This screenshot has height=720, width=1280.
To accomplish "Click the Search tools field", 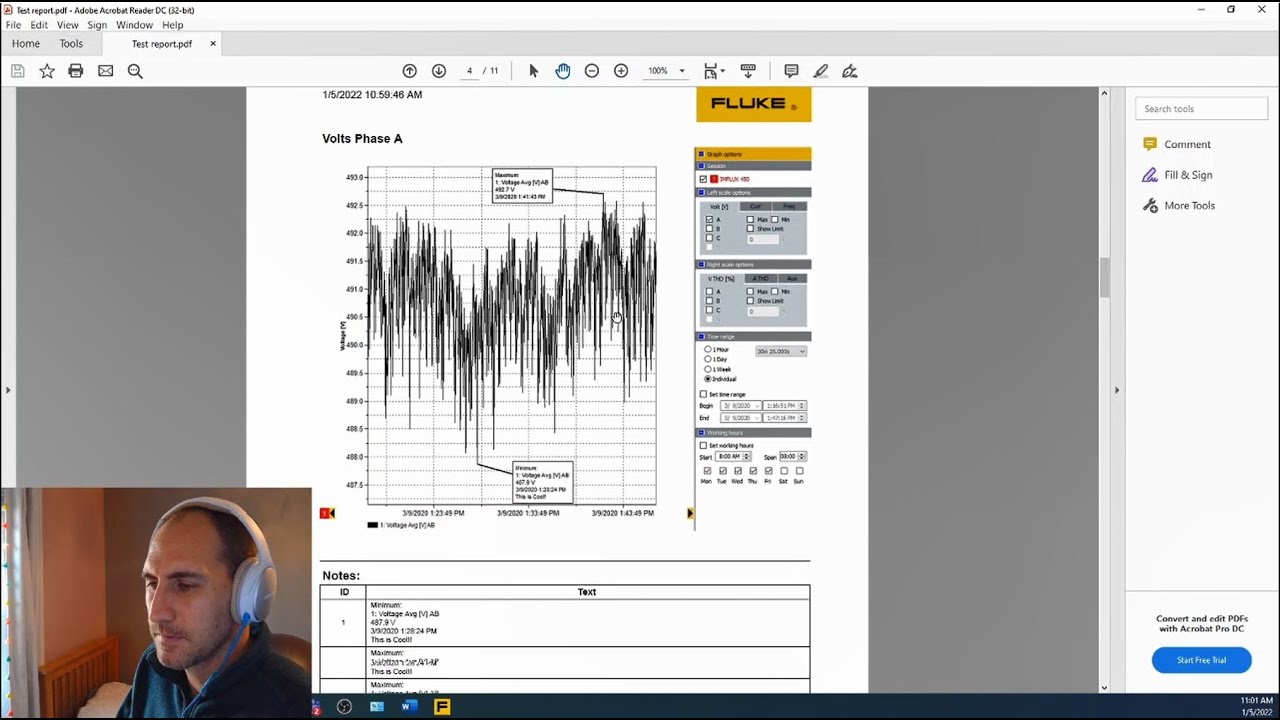I will (x=1202, y=109).
